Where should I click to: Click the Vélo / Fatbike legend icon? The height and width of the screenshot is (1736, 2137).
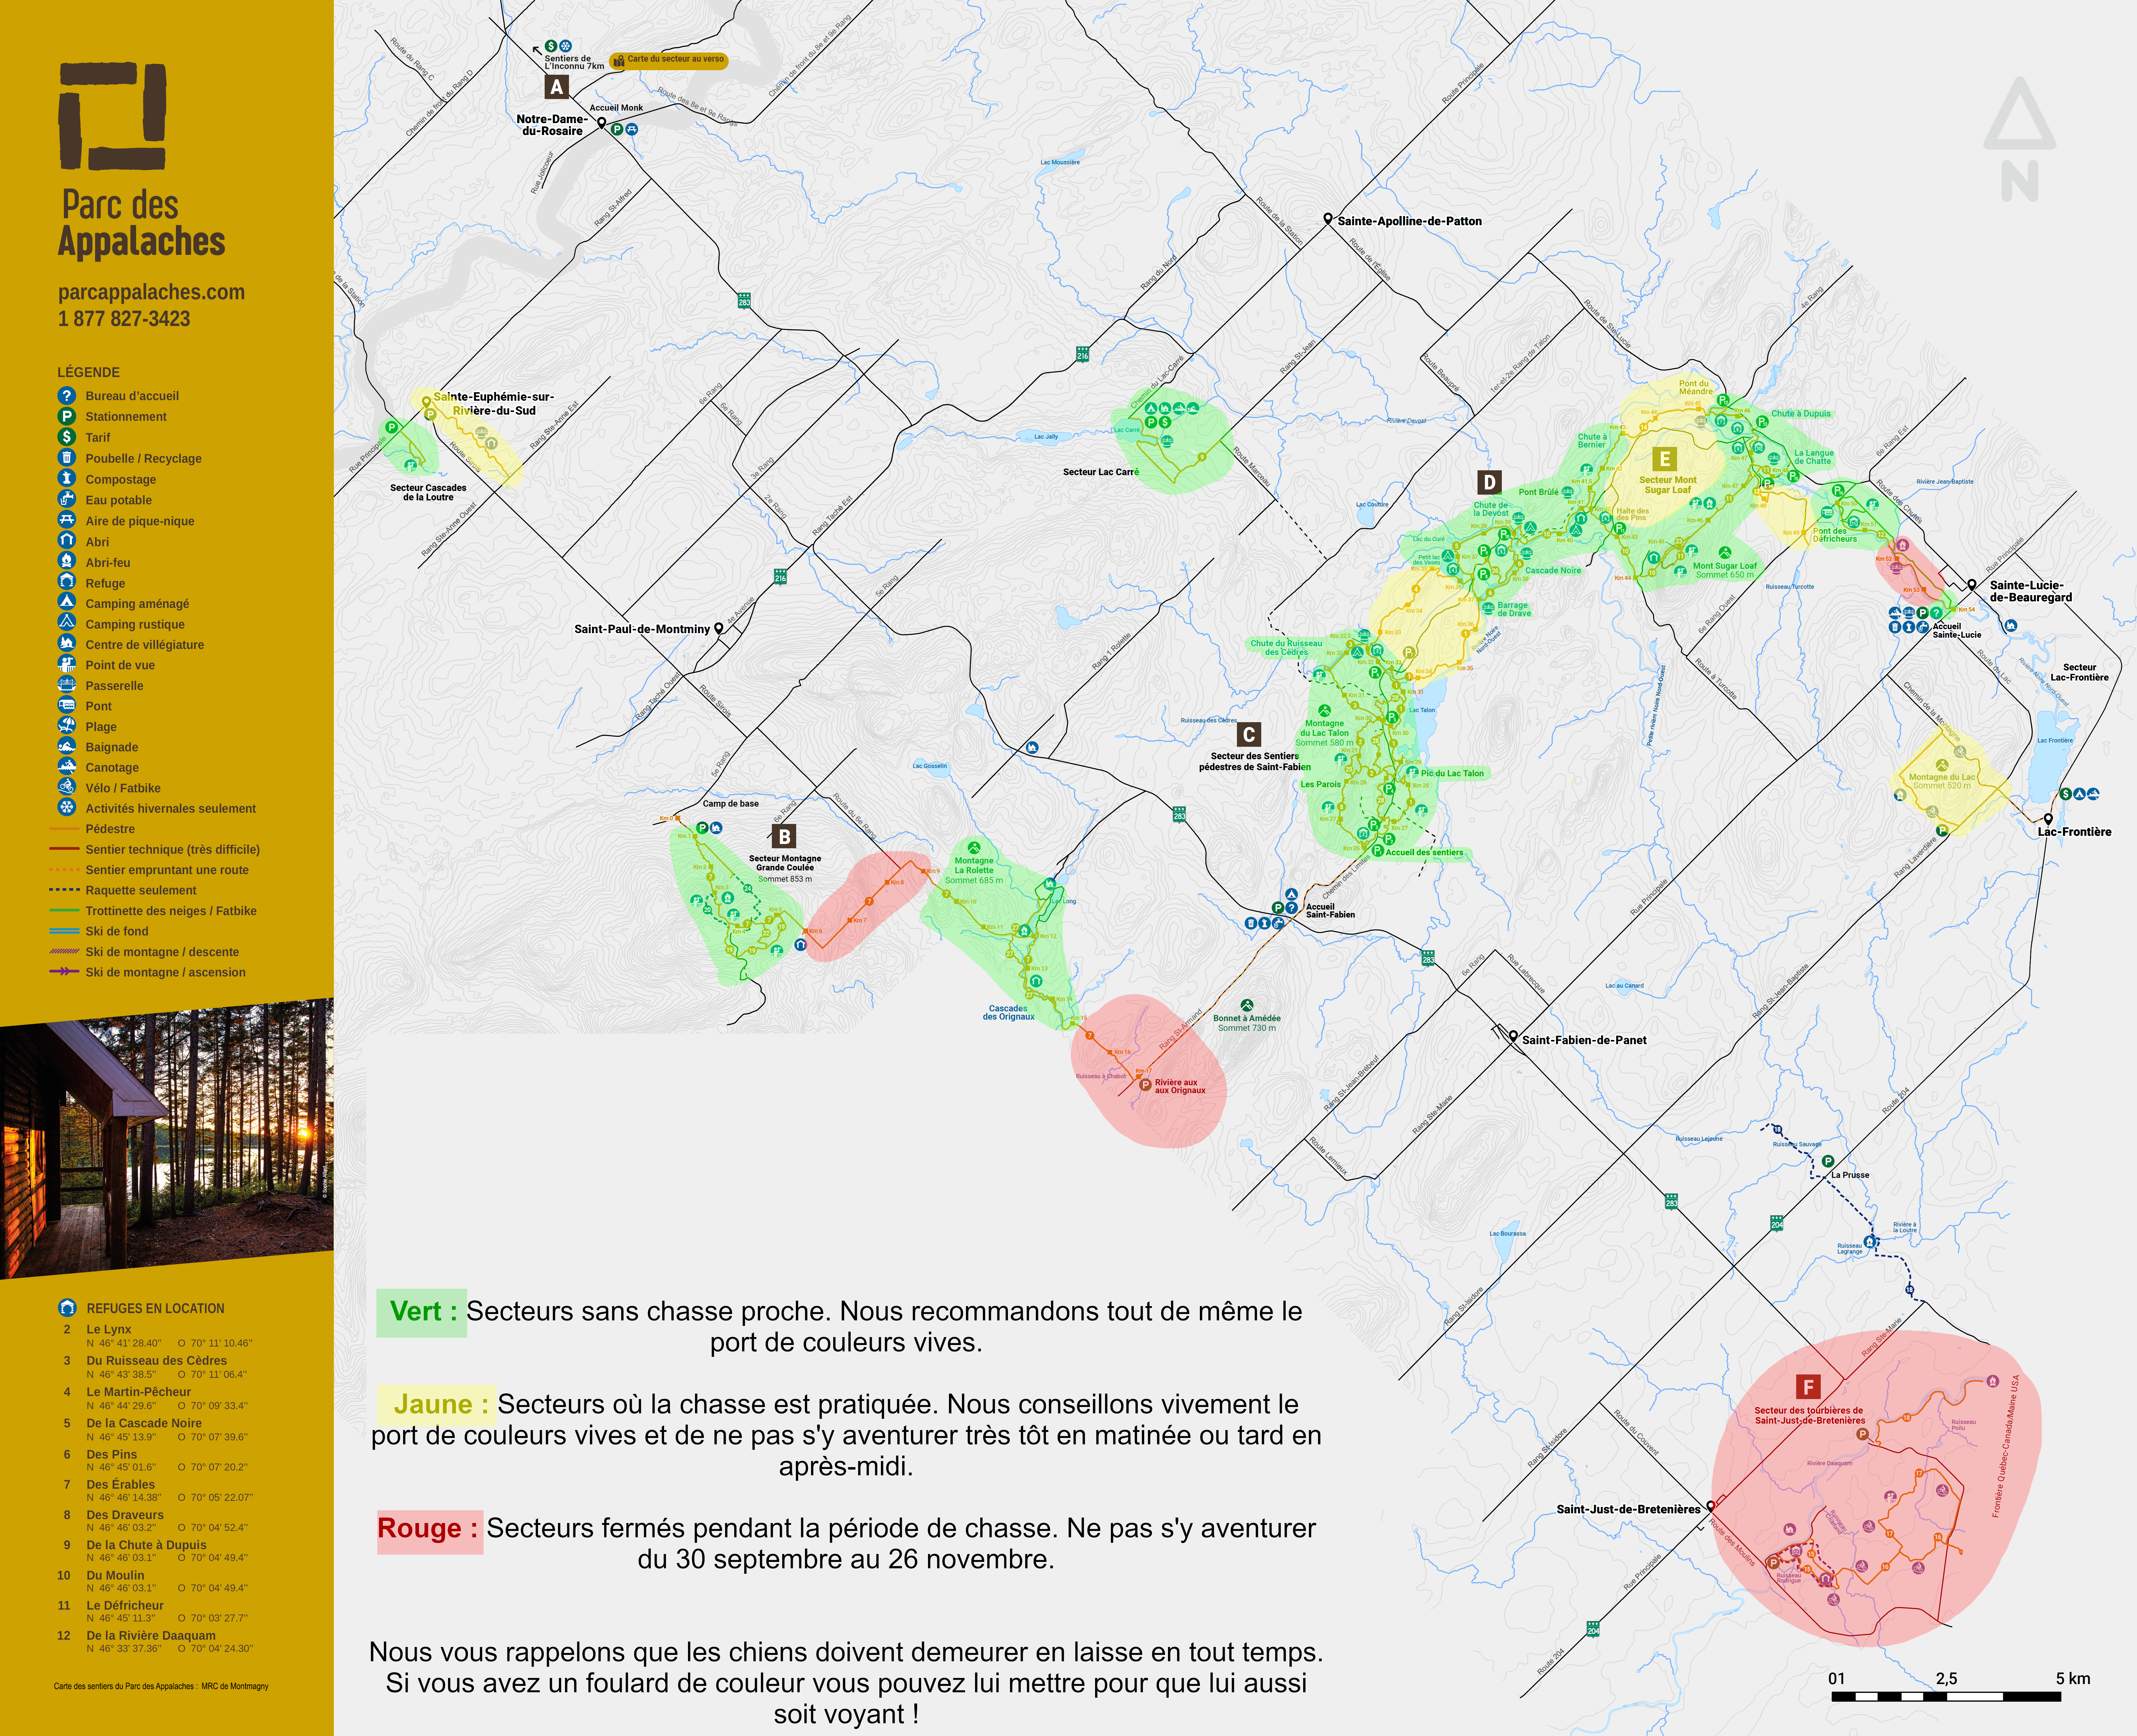coord(67,787)
